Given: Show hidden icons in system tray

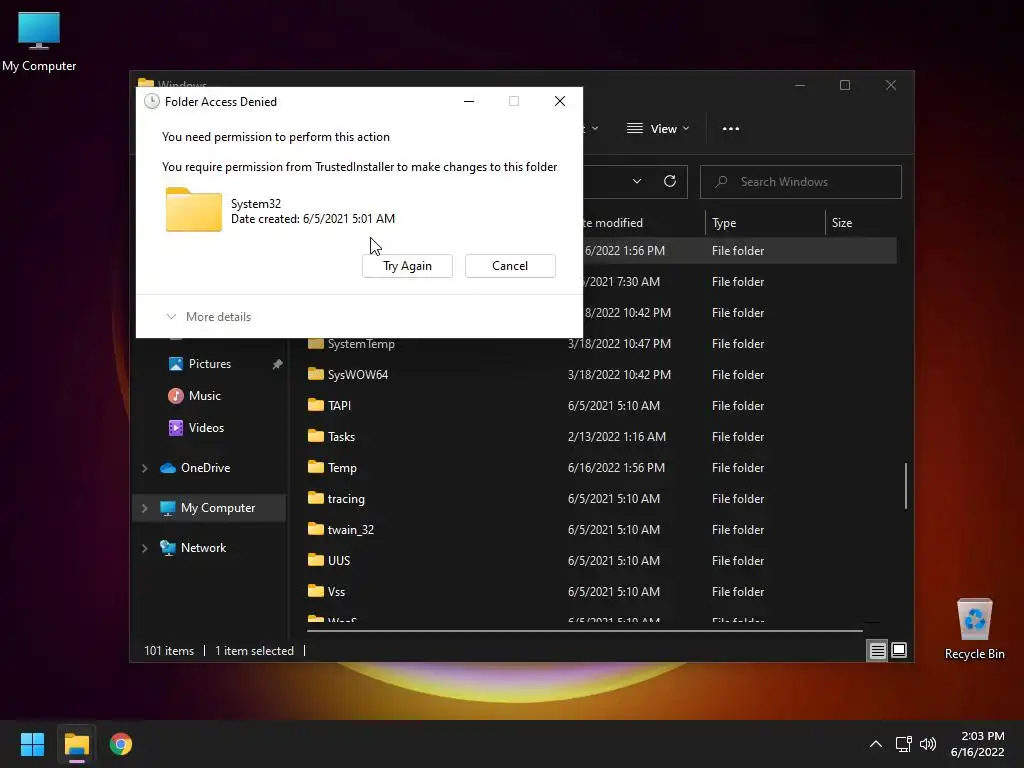Looking at the screenshot, I should click(876, 744).
